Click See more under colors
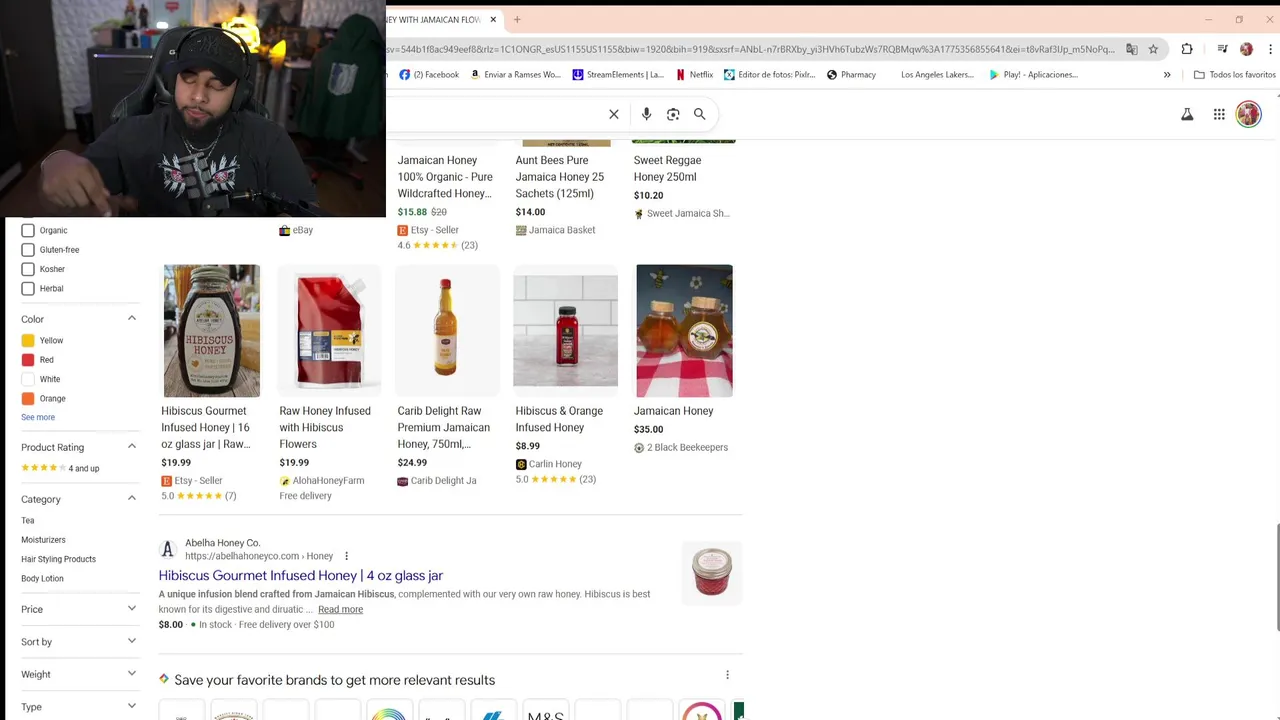 38,417
